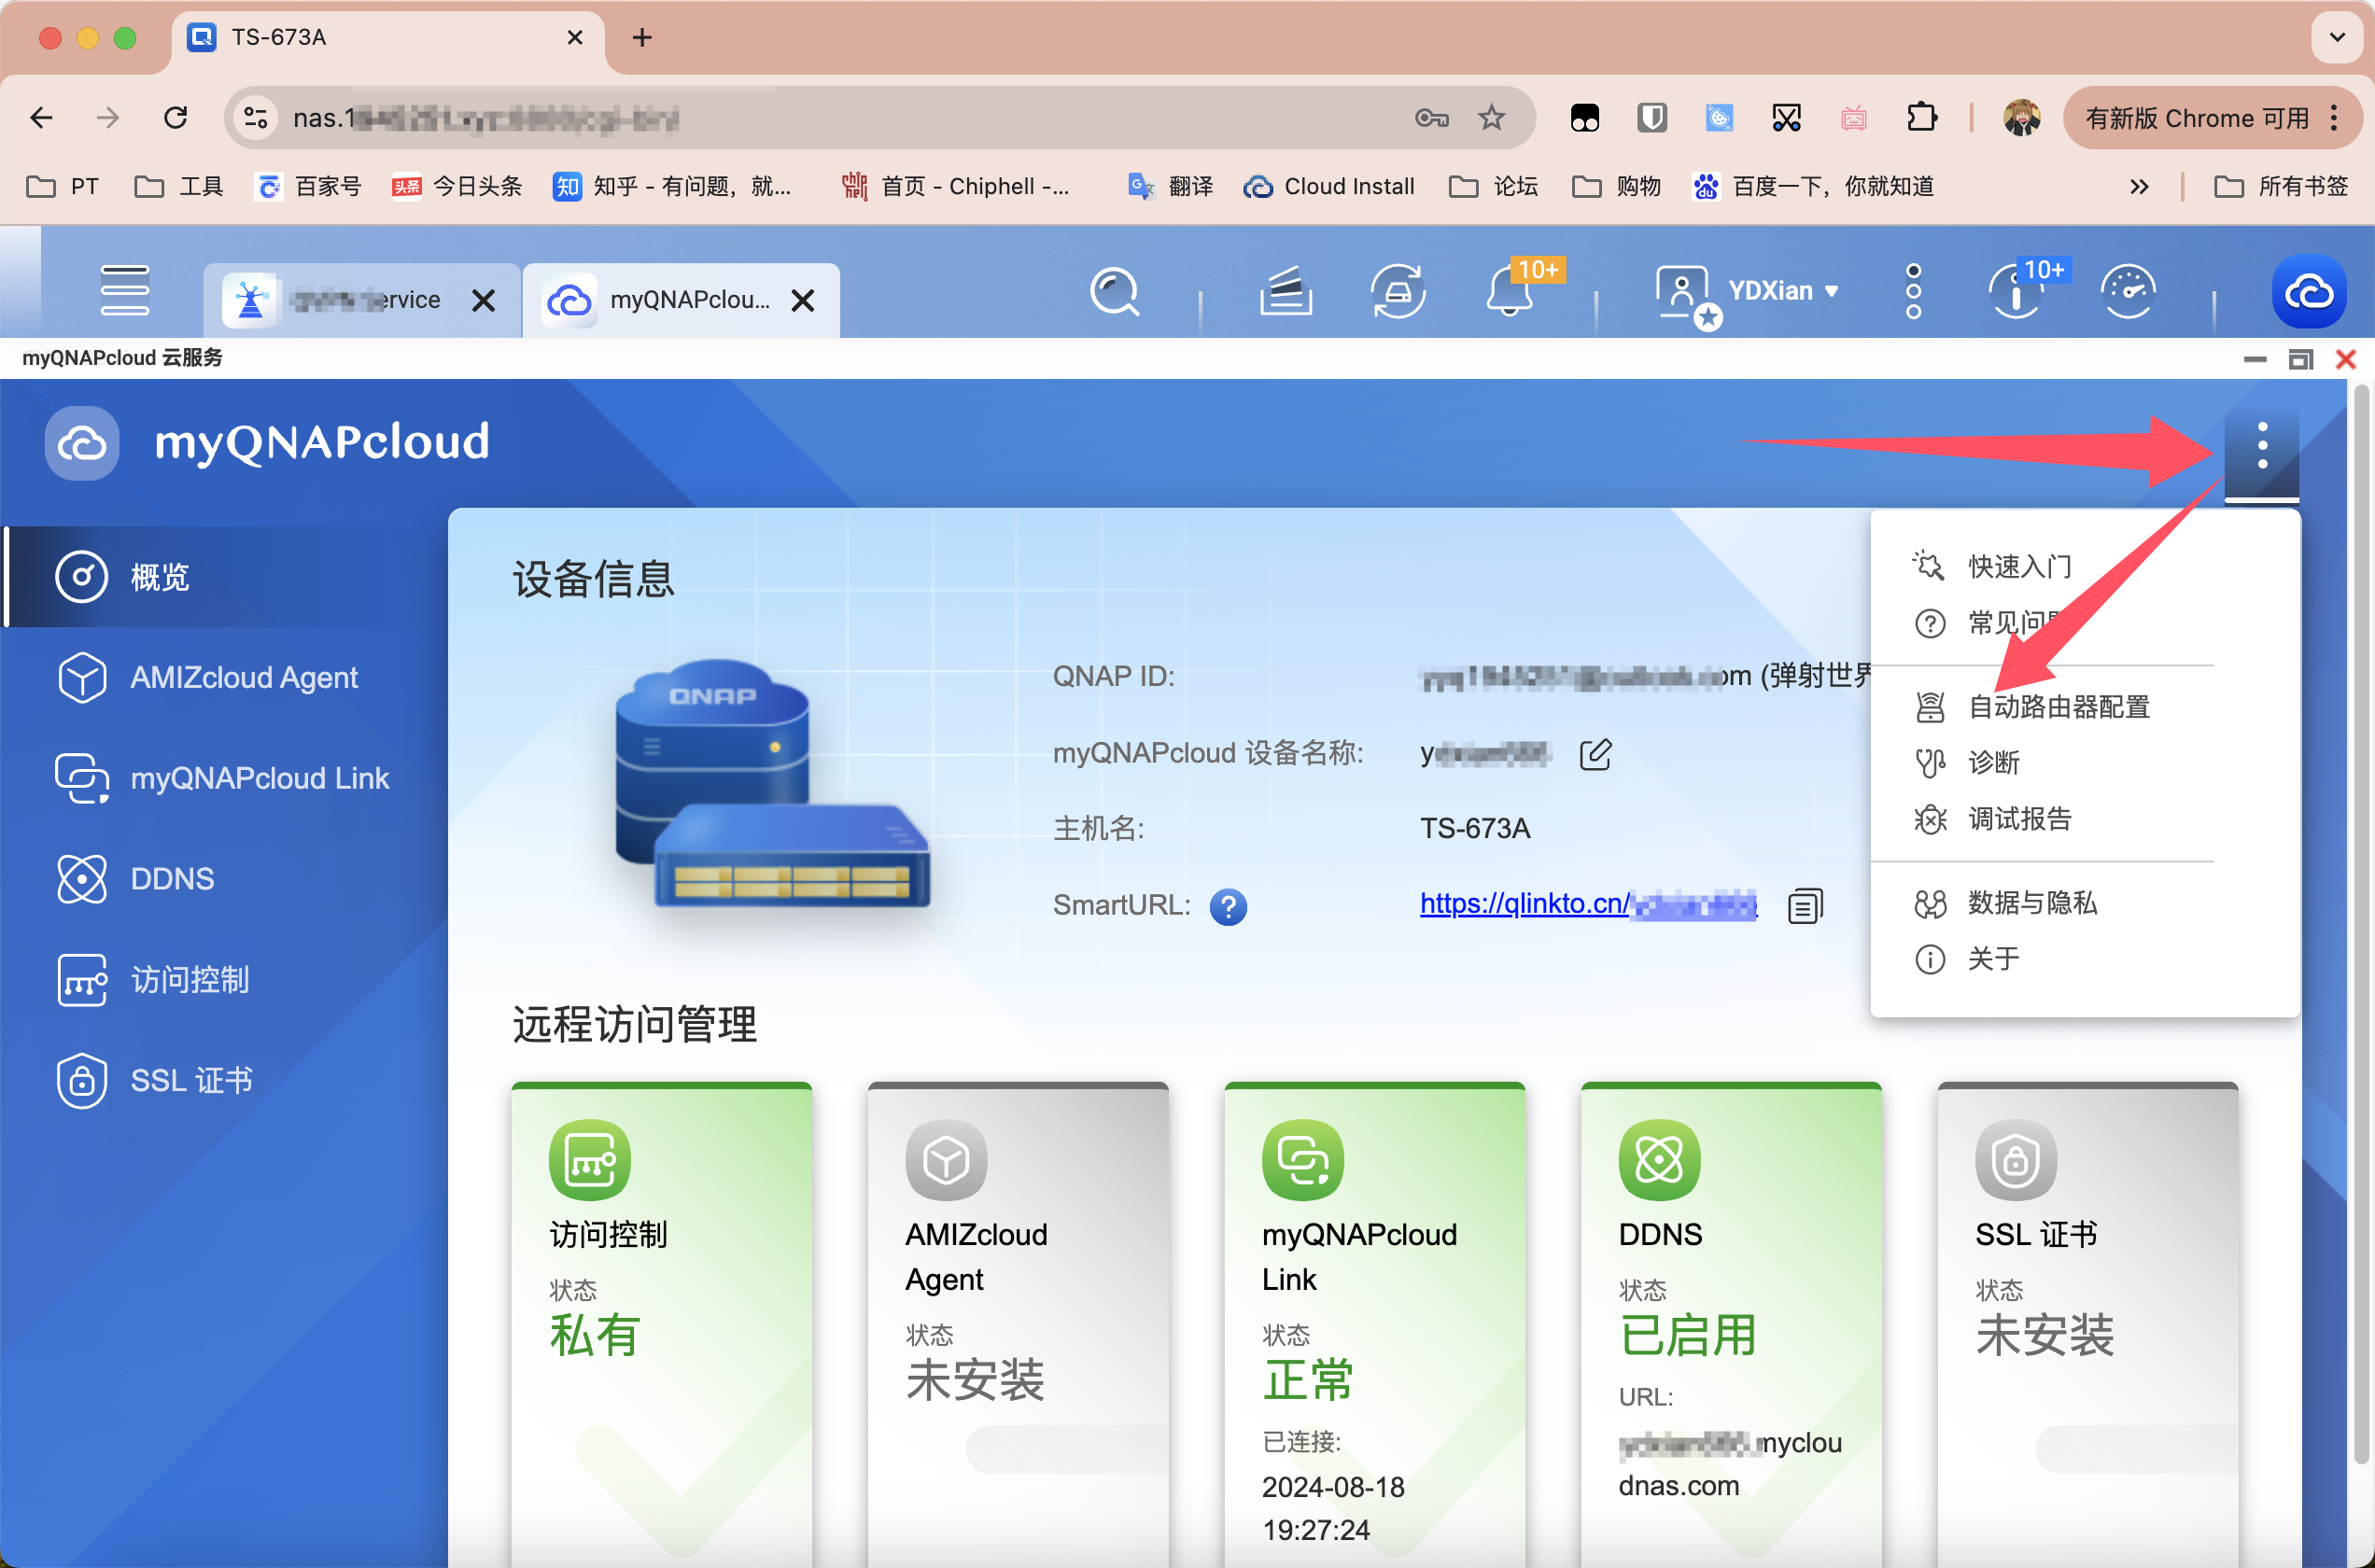Open the background tasks stack icon
Image resolution: width=2375 pixels, height=1568 pixels.
[1286, 291]
